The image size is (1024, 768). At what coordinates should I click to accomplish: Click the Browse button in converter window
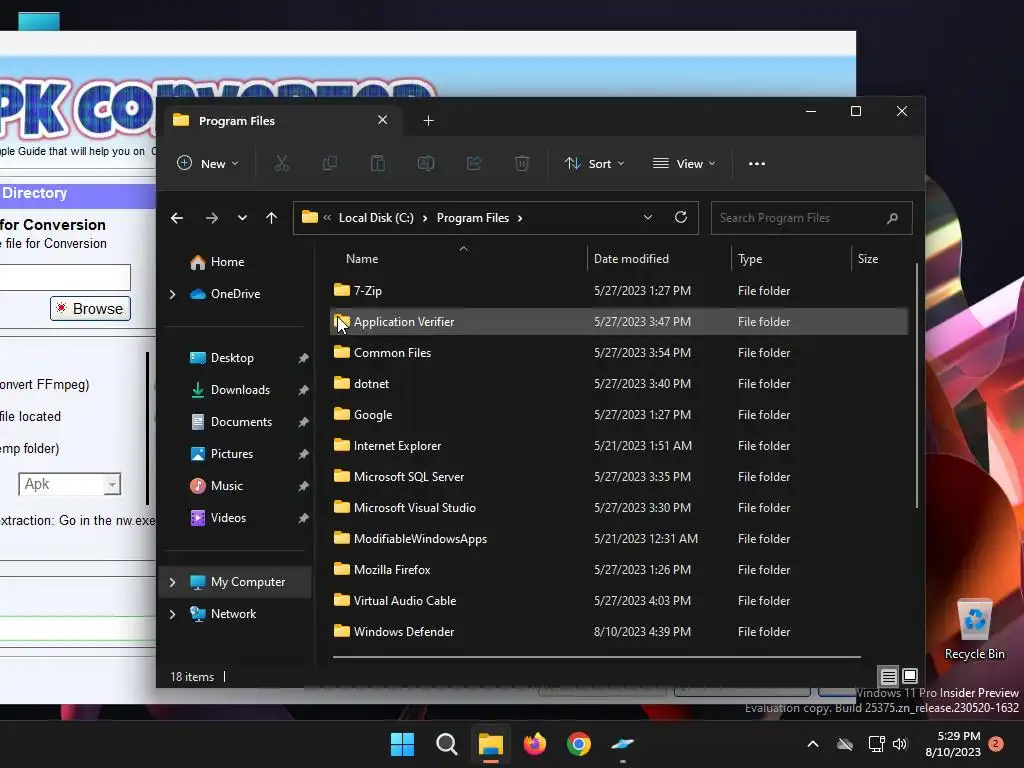pyautogui.click(x=90, y=308)
